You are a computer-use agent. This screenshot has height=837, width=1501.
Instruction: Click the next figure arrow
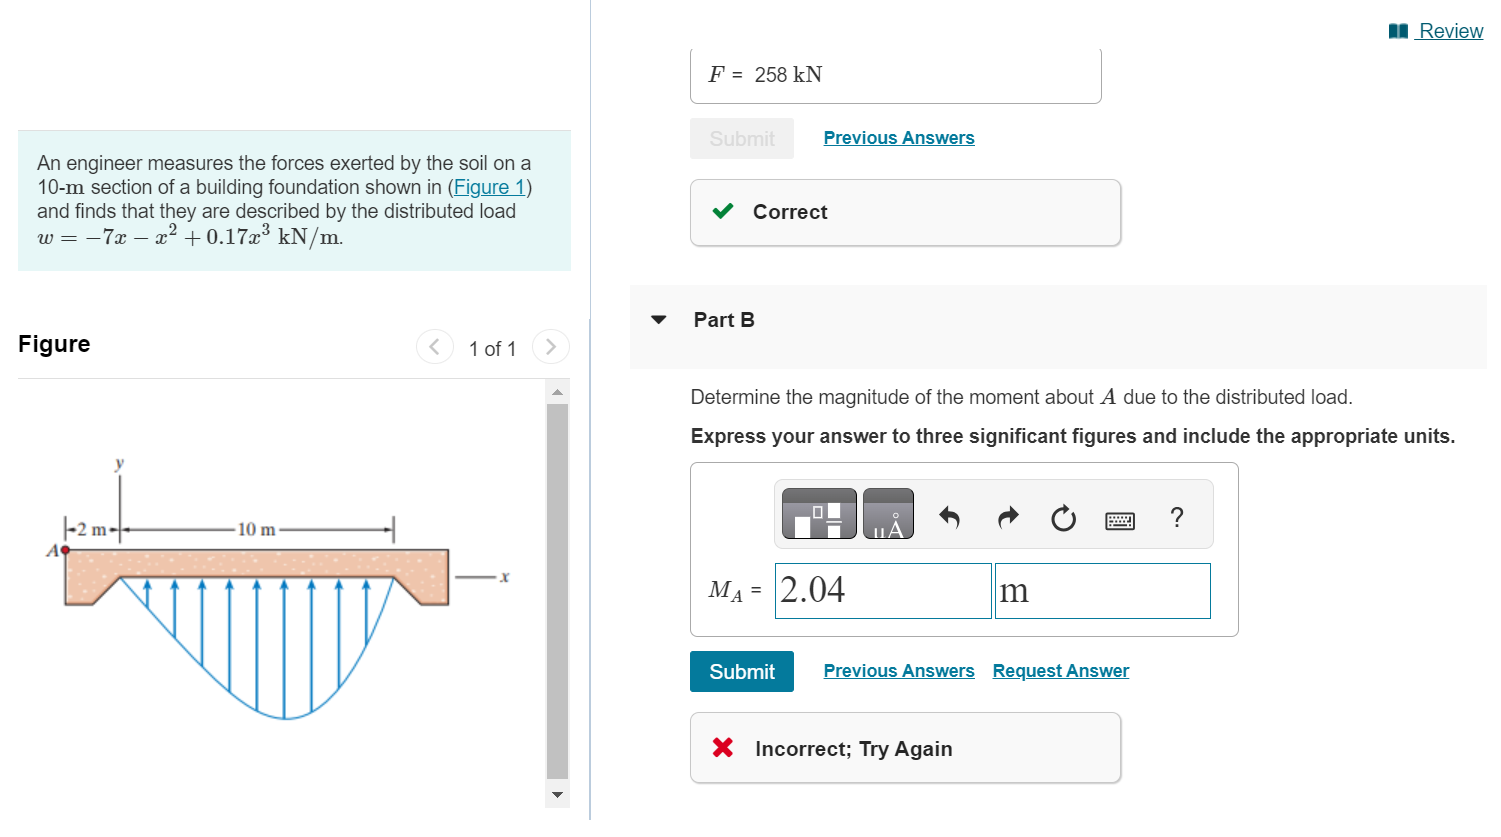(x=551, y=346)
